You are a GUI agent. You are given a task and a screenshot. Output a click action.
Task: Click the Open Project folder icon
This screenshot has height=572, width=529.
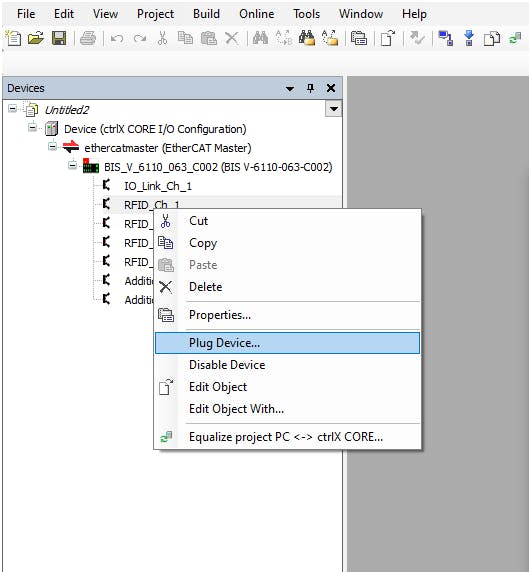(x=36, y=38)
